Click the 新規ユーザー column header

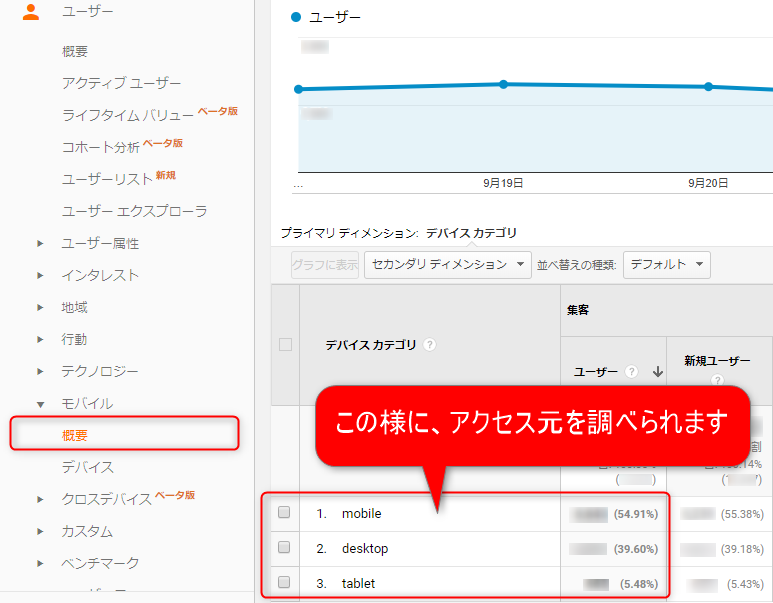(x=717, y=361)
